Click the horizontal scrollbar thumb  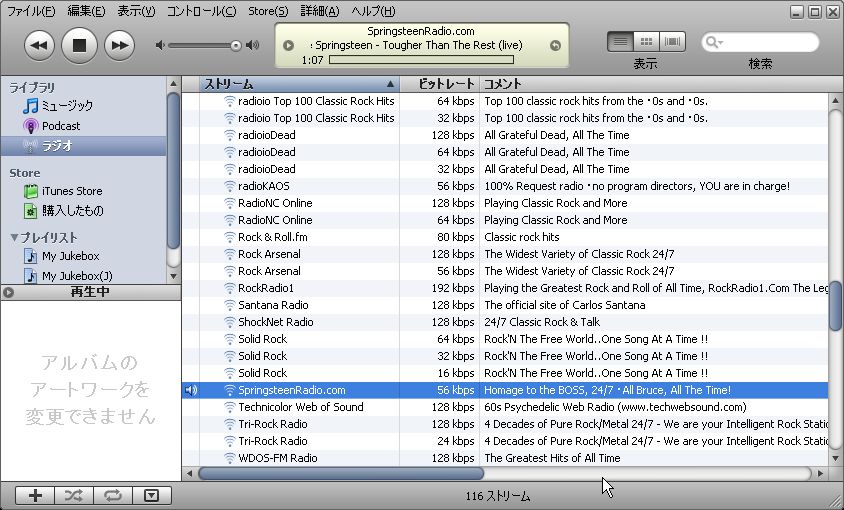341,473
